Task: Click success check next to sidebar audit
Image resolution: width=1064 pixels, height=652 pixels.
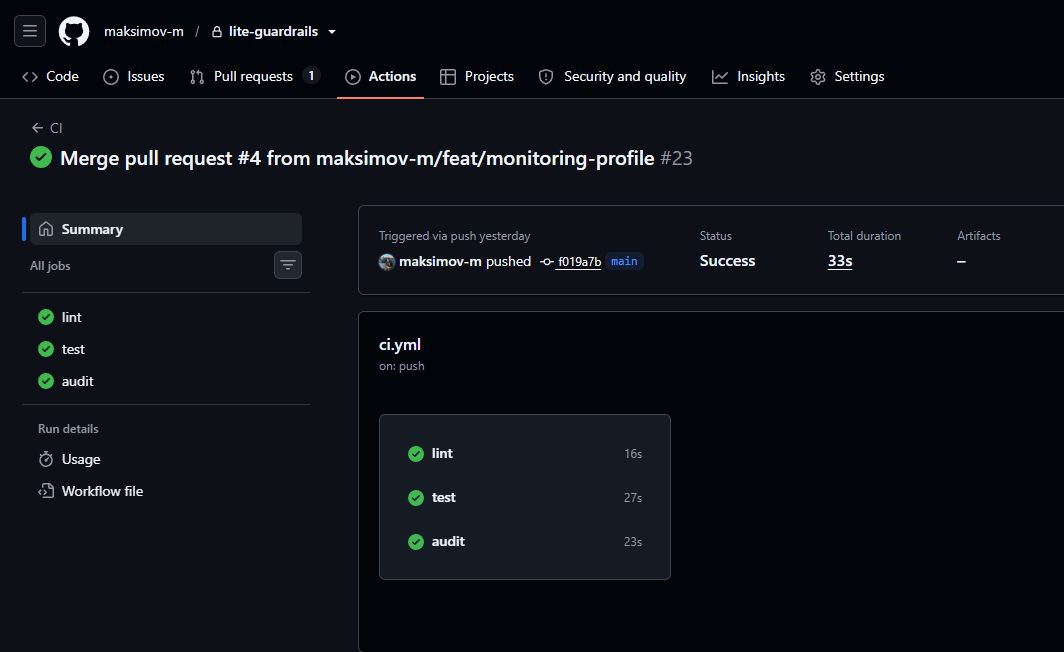Action: (x=46, y=381)
